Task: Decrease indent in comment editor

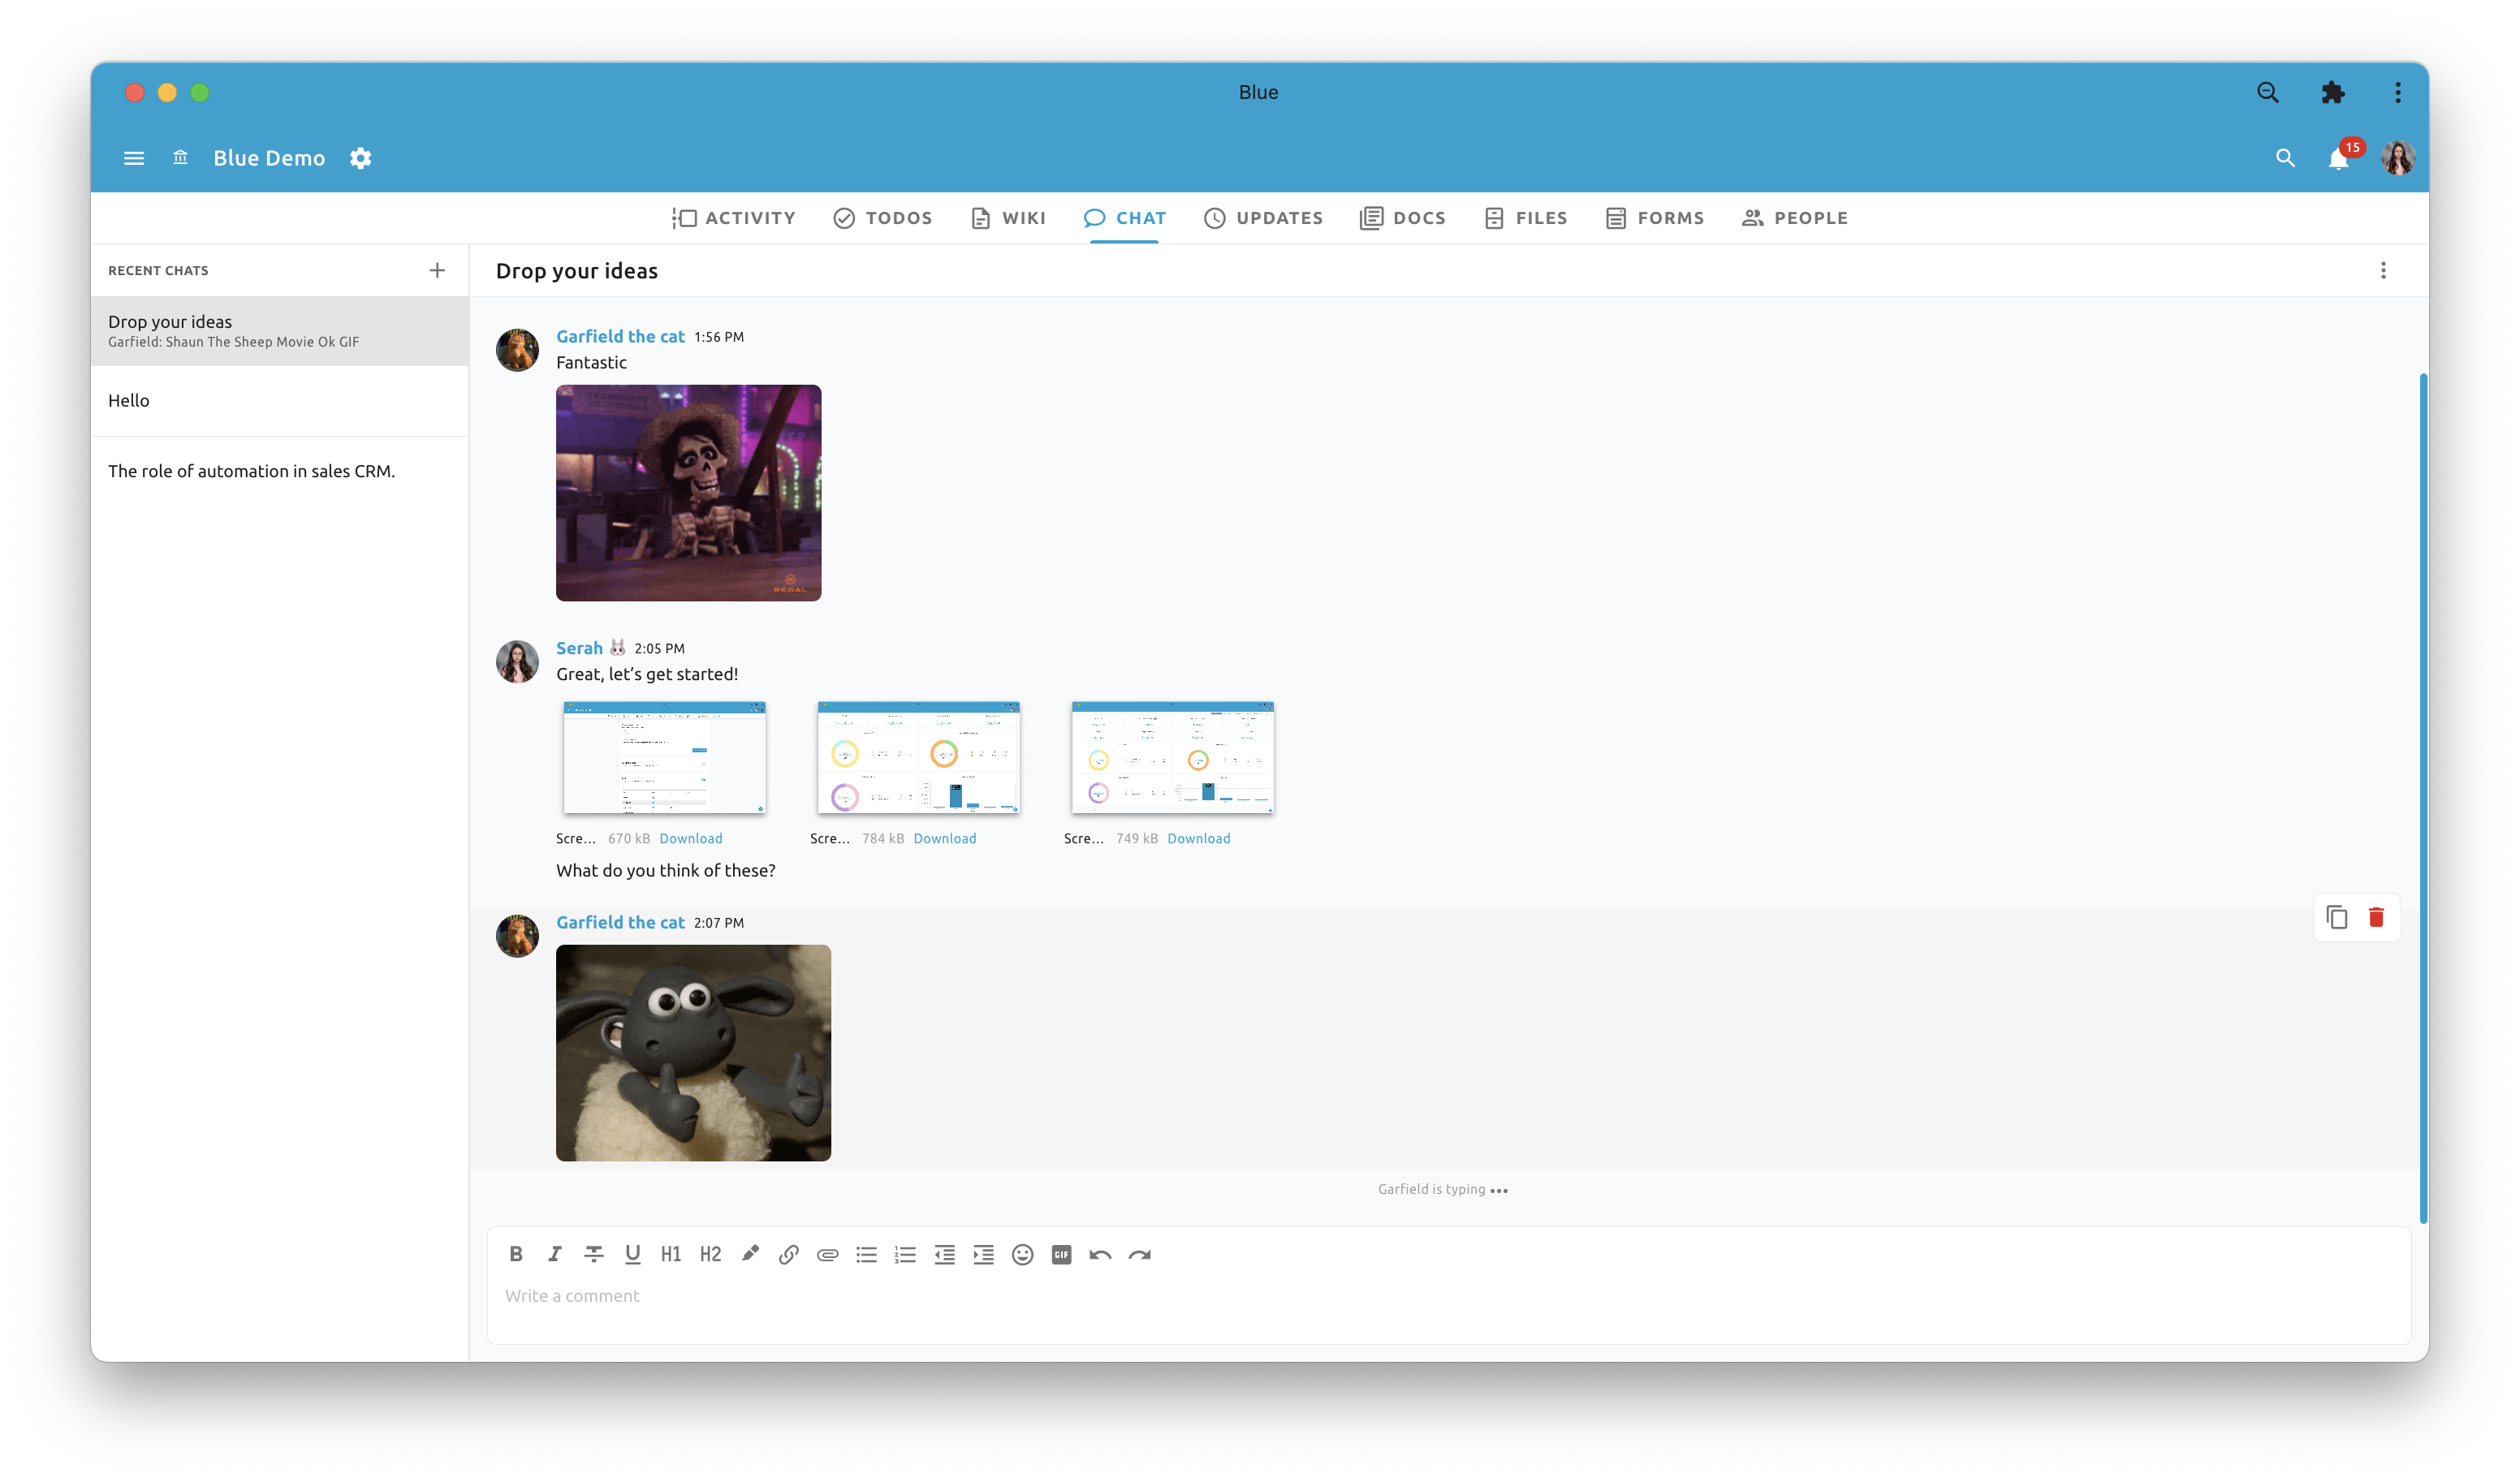Action: tap(944, 1254)
